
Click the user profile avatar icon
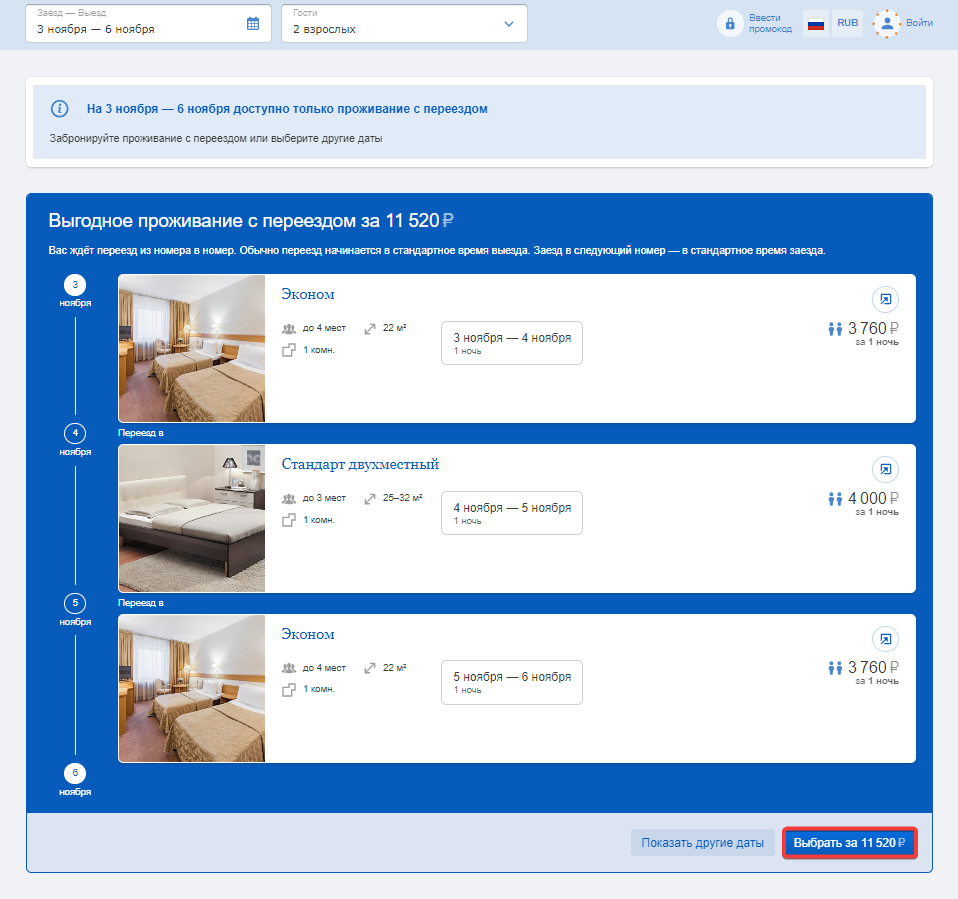tap(887, 24)
